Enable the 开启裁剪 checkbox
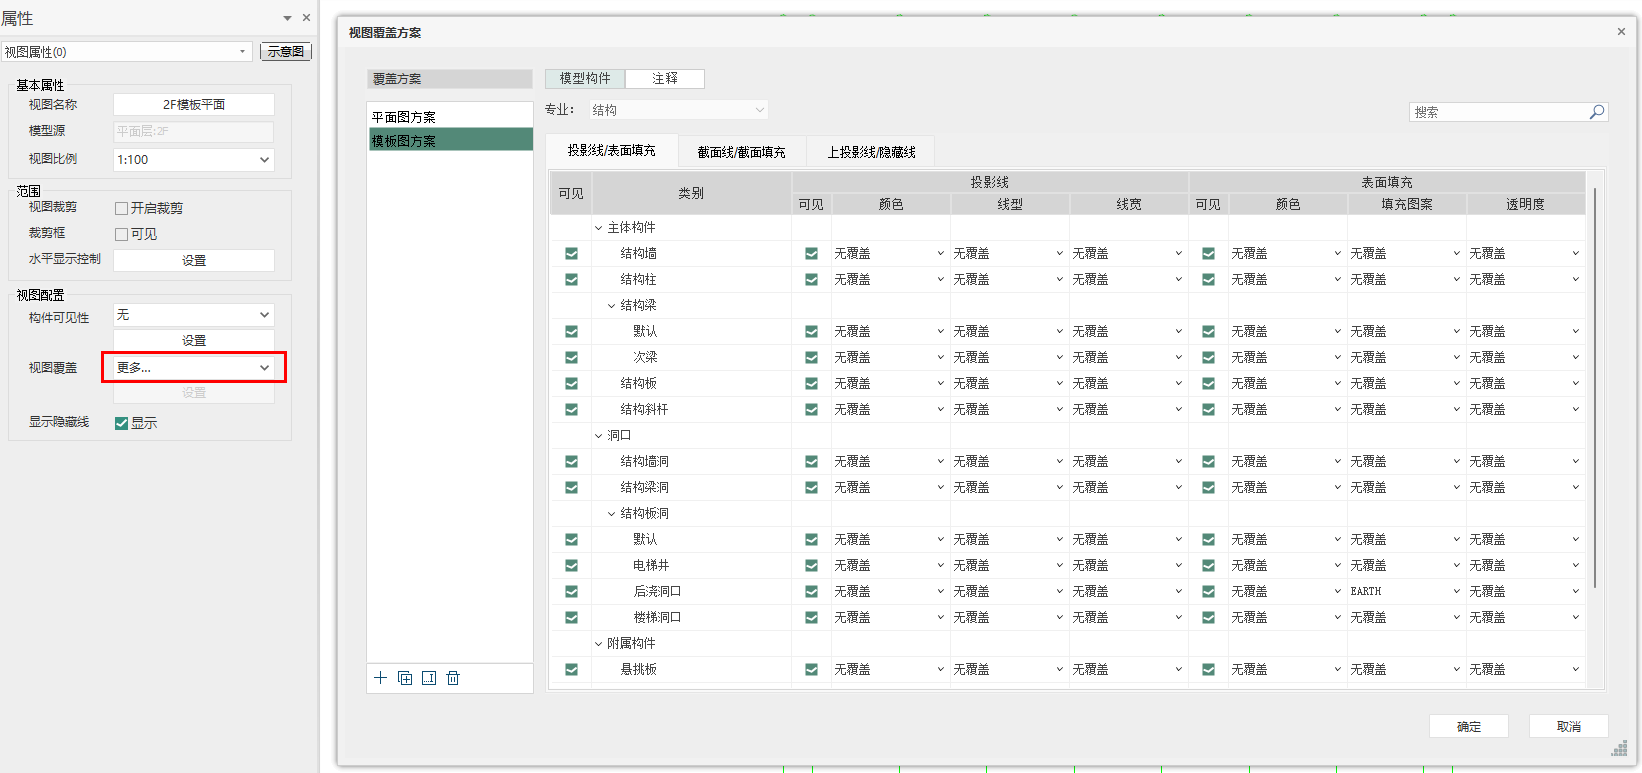 pos(121,208)
